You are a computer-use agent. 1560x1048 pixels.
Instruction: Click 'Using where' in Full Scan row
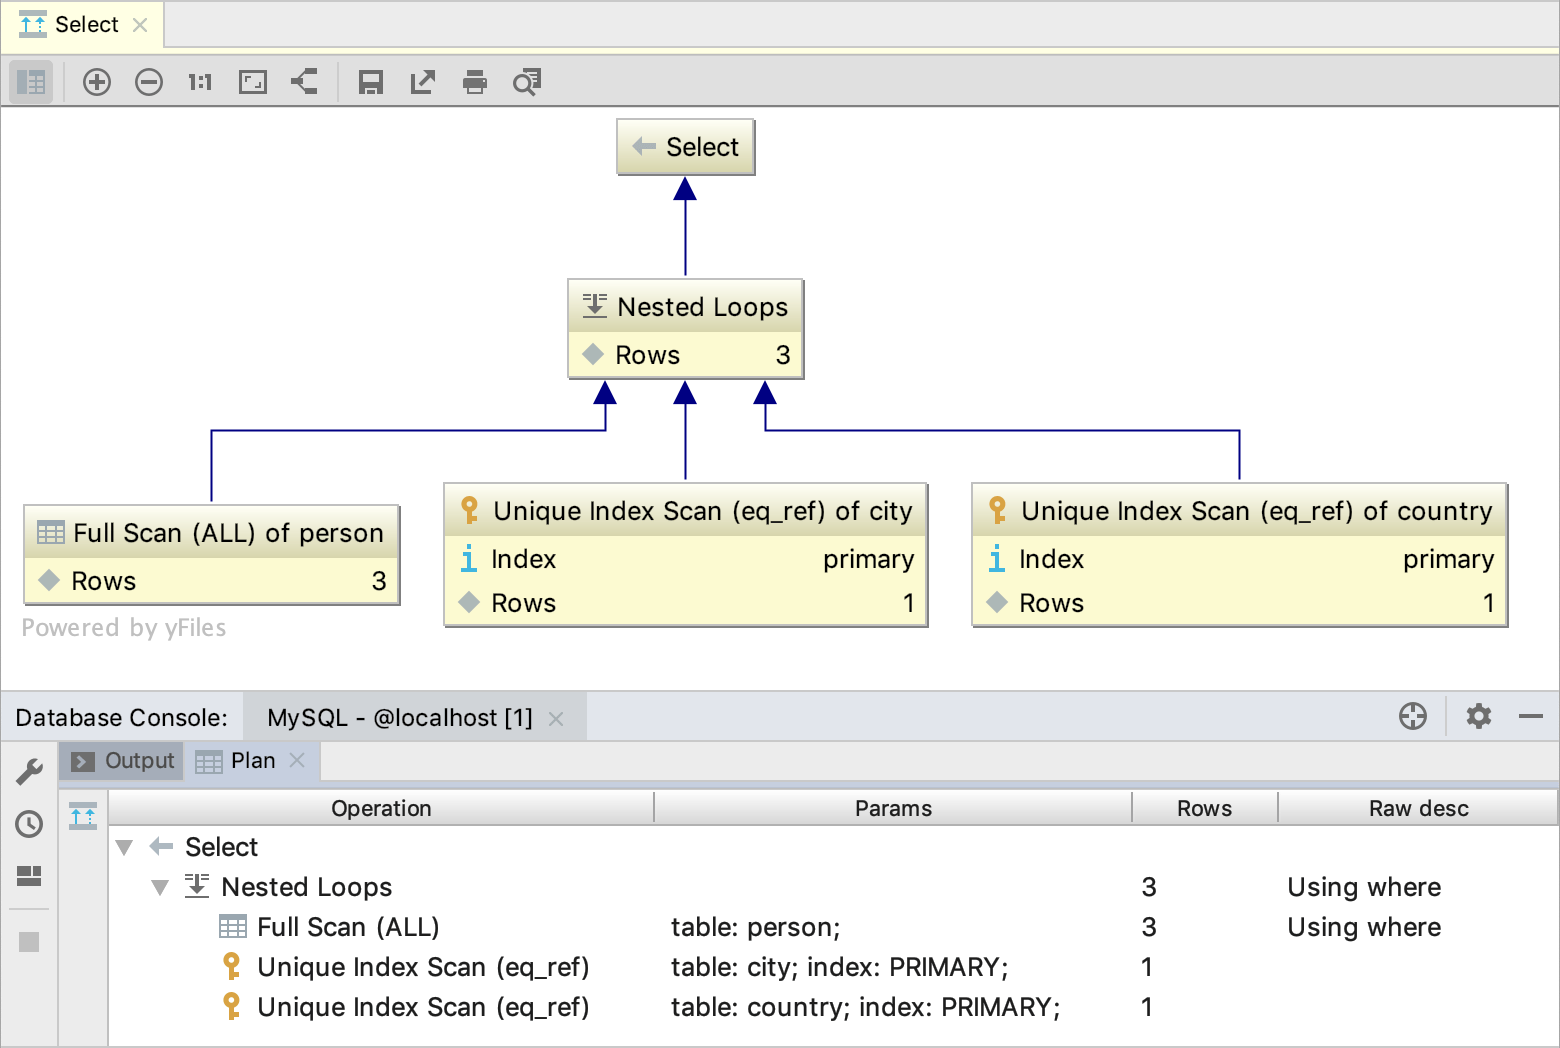pyautogui.click(x=1364, y=927)
